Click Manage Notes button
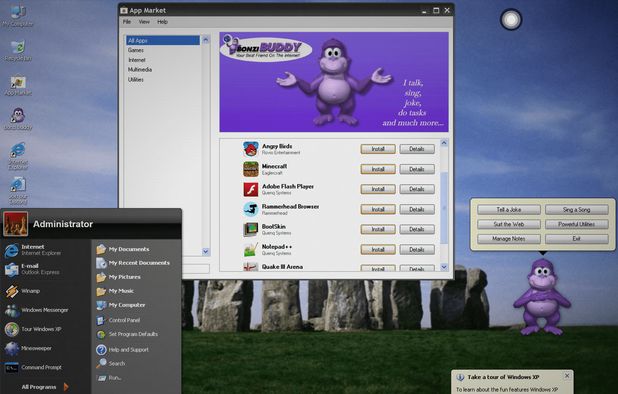618x394 pixels. [509, 239]
